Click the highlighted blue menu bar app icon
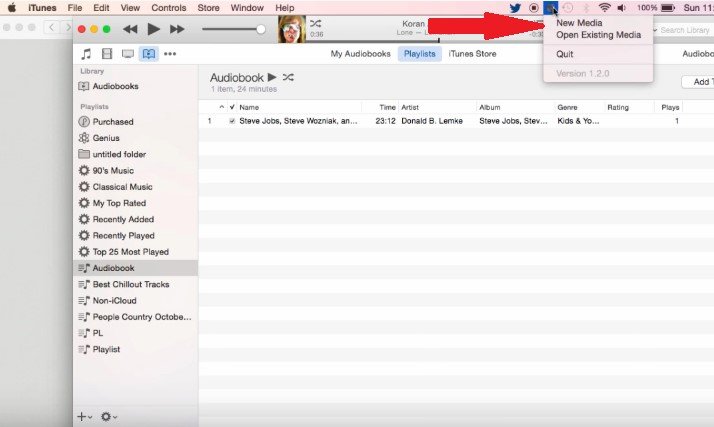 pyautogui.click(x=551, y=8)
